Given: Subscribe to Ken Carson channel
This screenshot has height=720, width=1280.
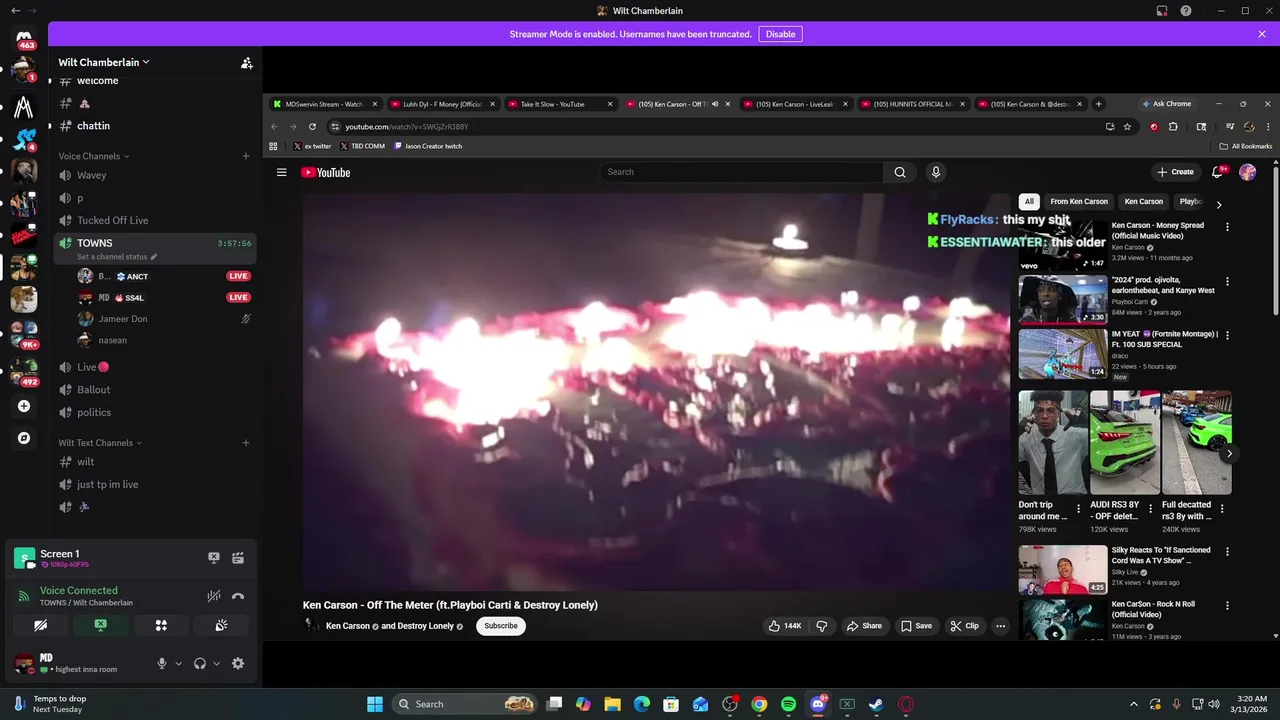Looking at the screenshot, I should pyautogui.click(x=501, y=626).
